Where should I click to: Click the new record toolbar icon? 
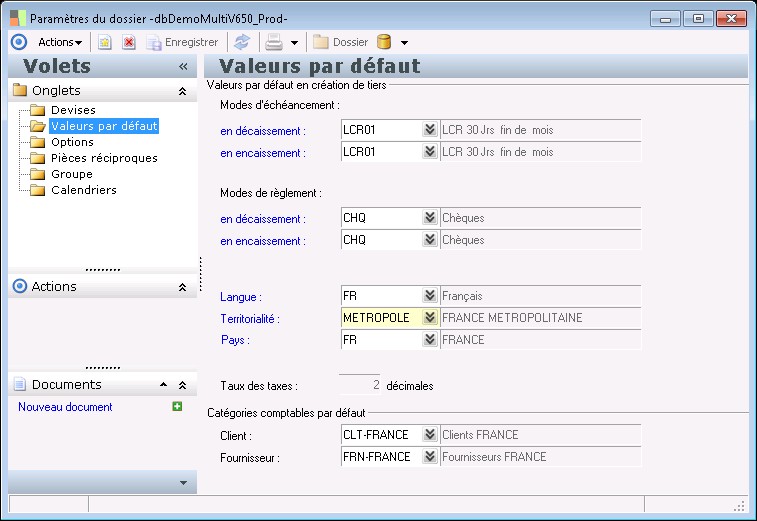tap(105, 42)
